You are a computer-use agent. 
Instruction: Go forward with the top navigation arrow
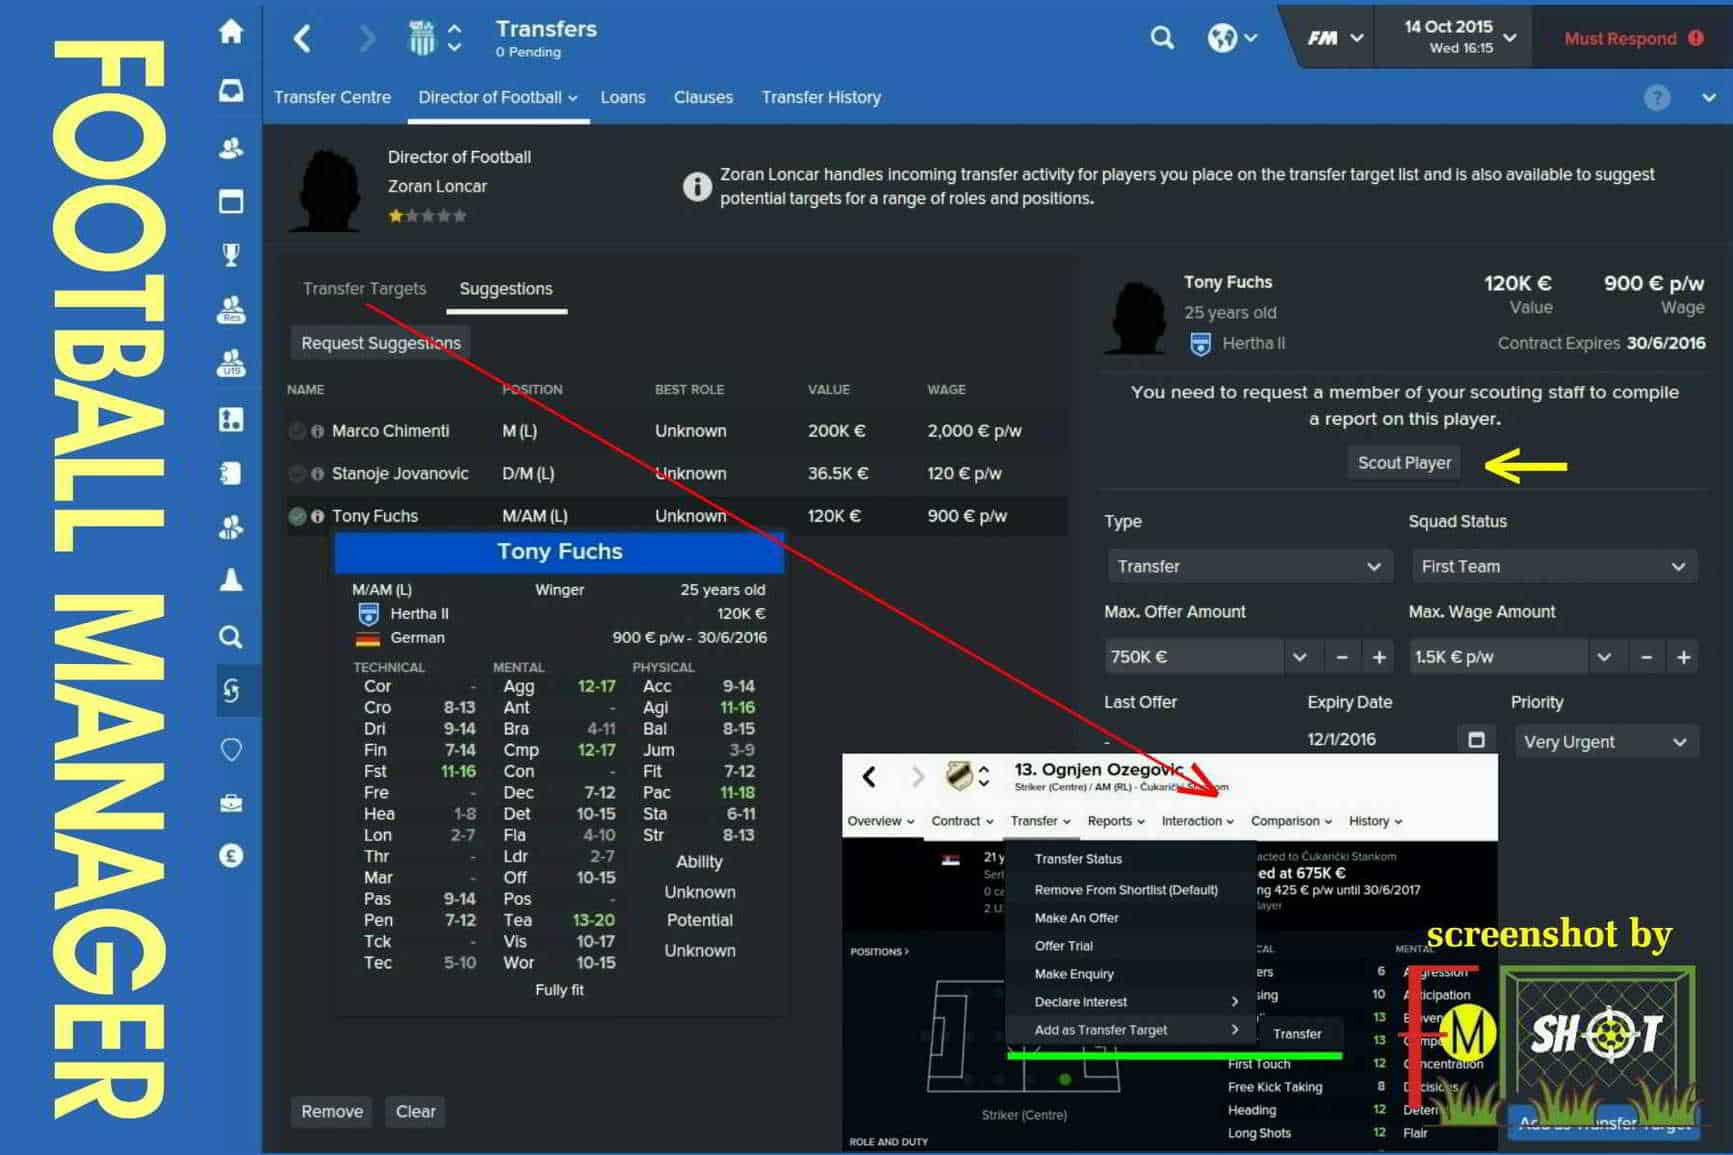click(x=367, y=39)
